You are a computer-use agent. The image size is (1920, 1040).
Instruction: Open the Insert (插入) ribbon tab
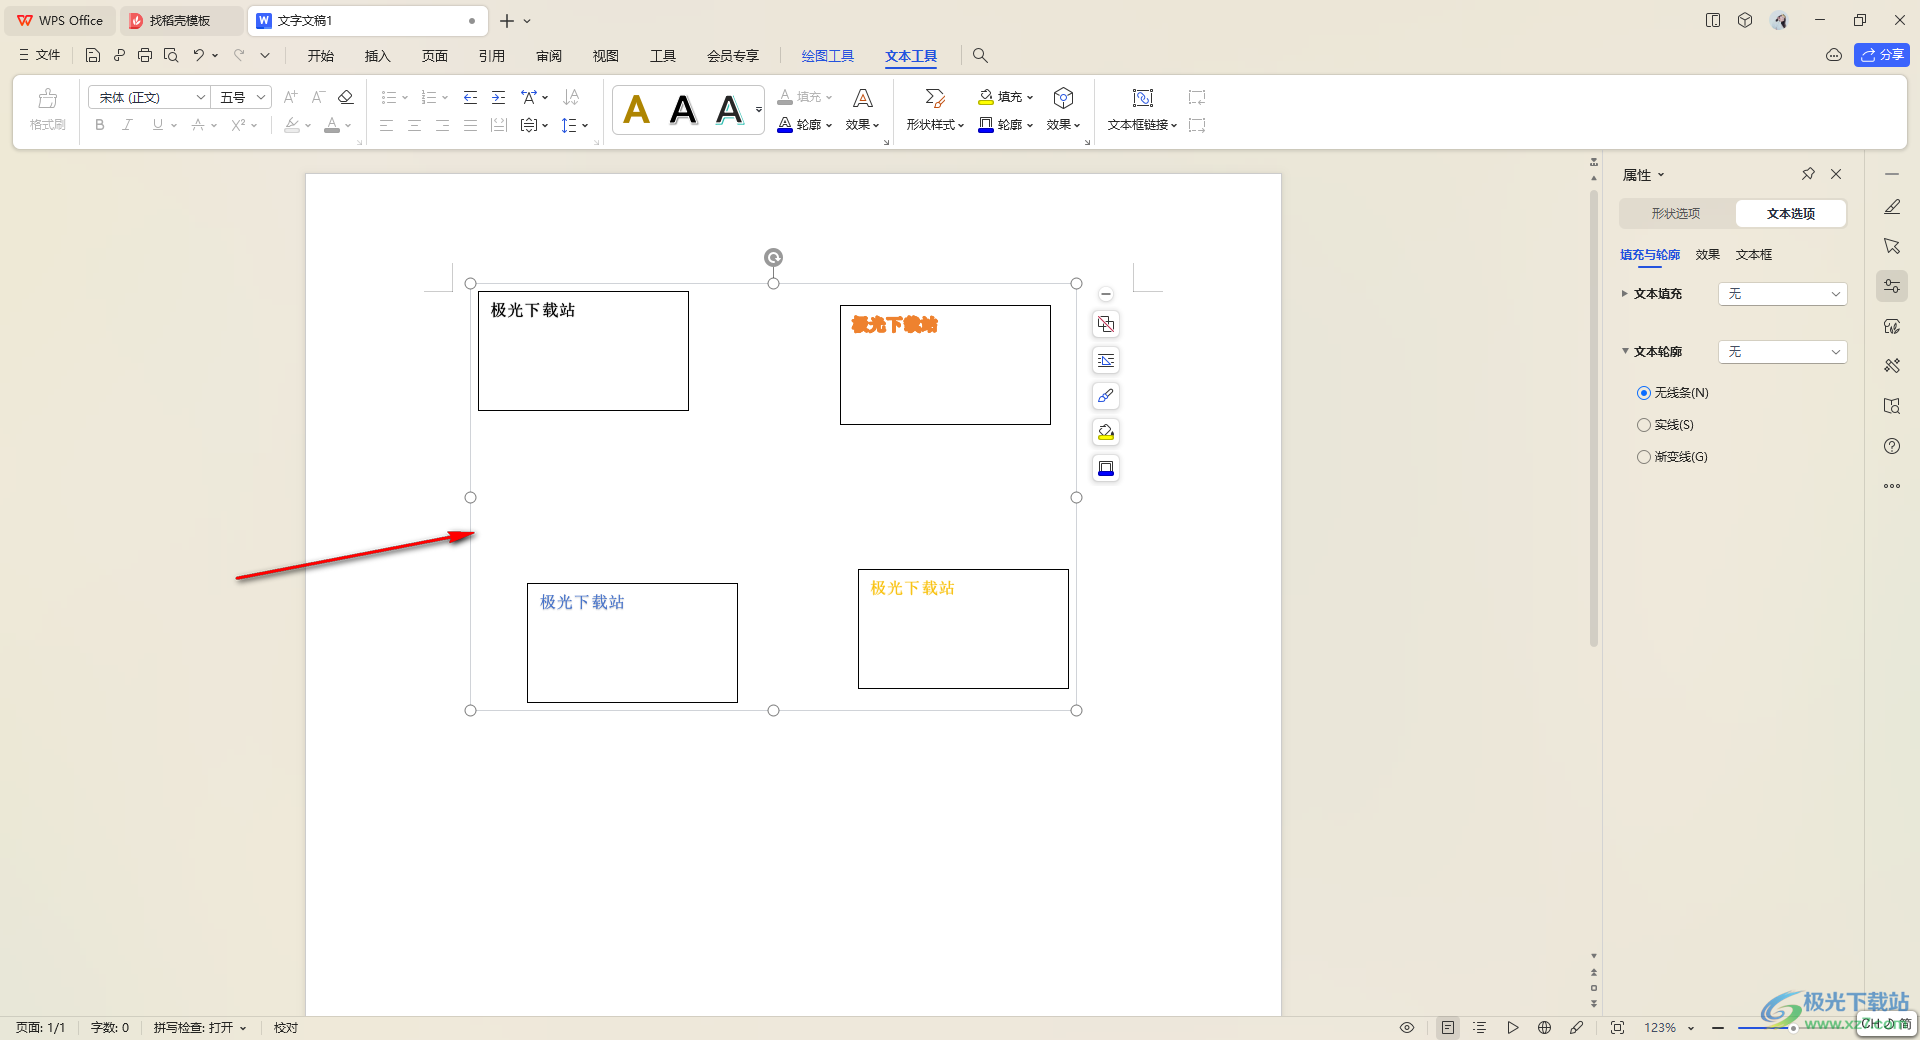[x=377, y=56]
